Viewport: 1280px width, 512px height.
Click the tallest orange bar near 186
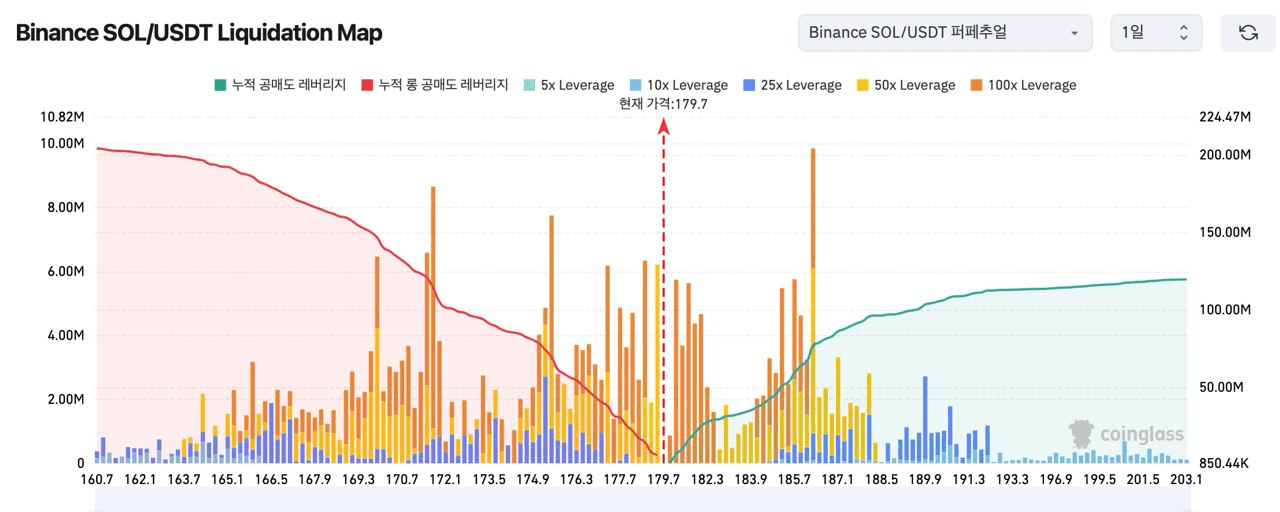[x=813, y=210]
